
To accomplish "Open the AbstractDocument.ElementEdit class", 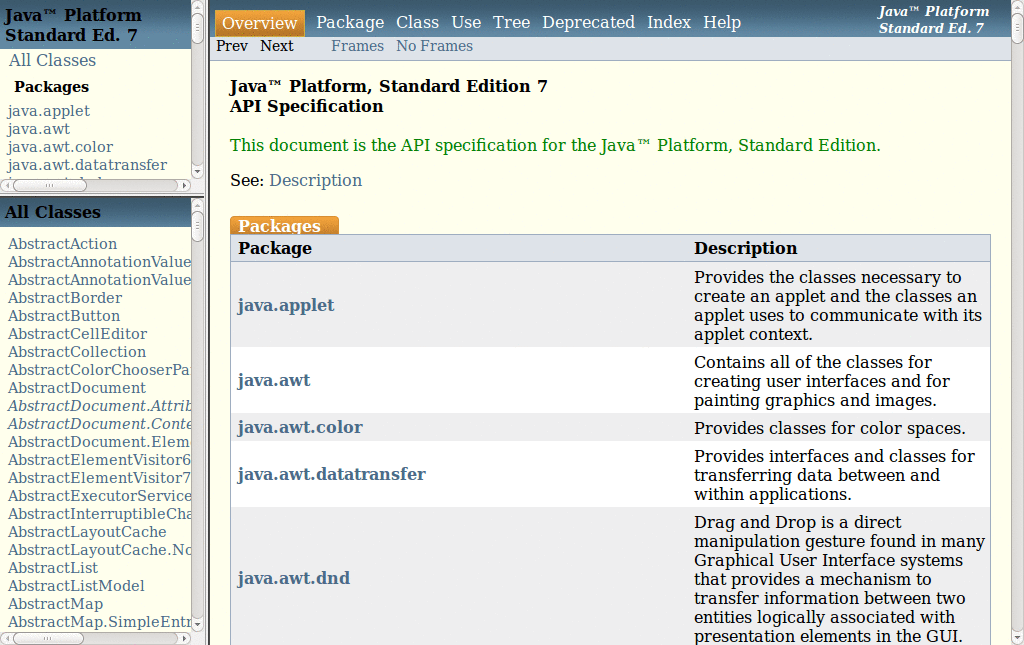I will click(99, 442).
